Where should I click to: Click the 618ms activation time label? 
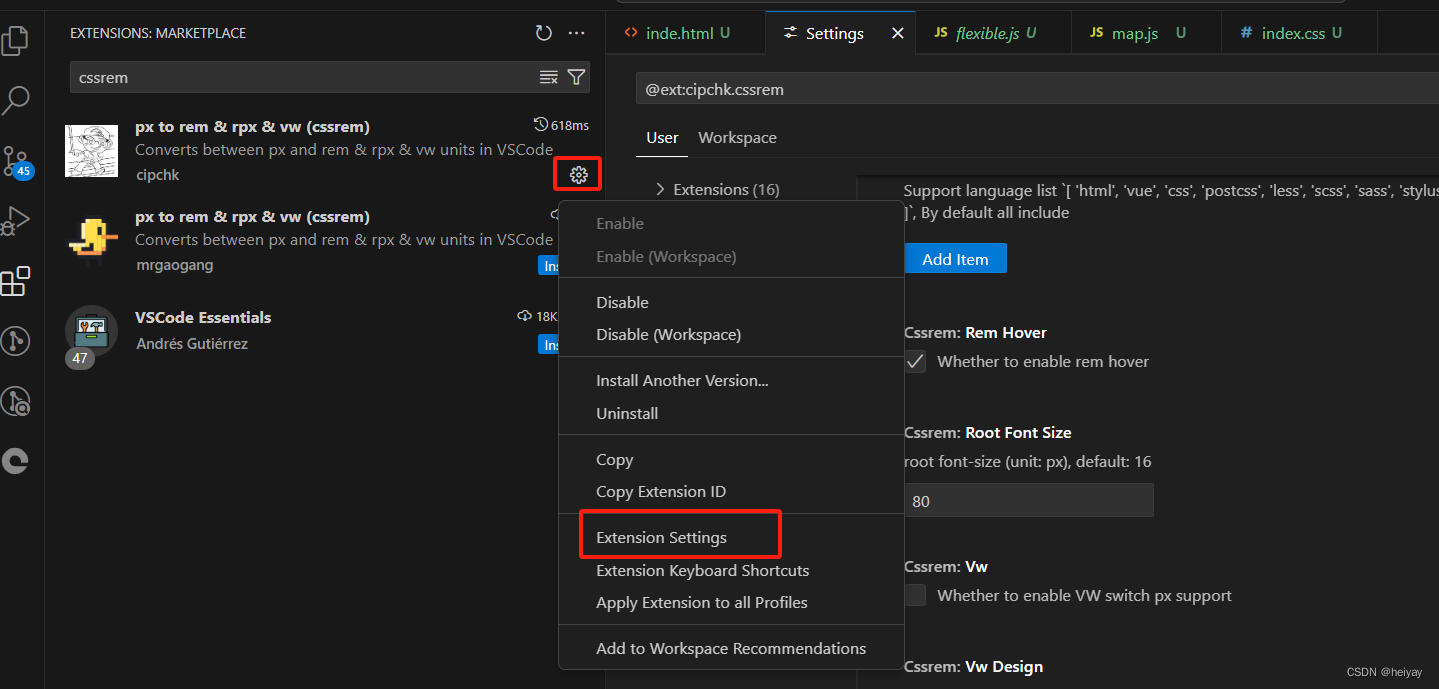pyautogui.click(x=562, y=125)
